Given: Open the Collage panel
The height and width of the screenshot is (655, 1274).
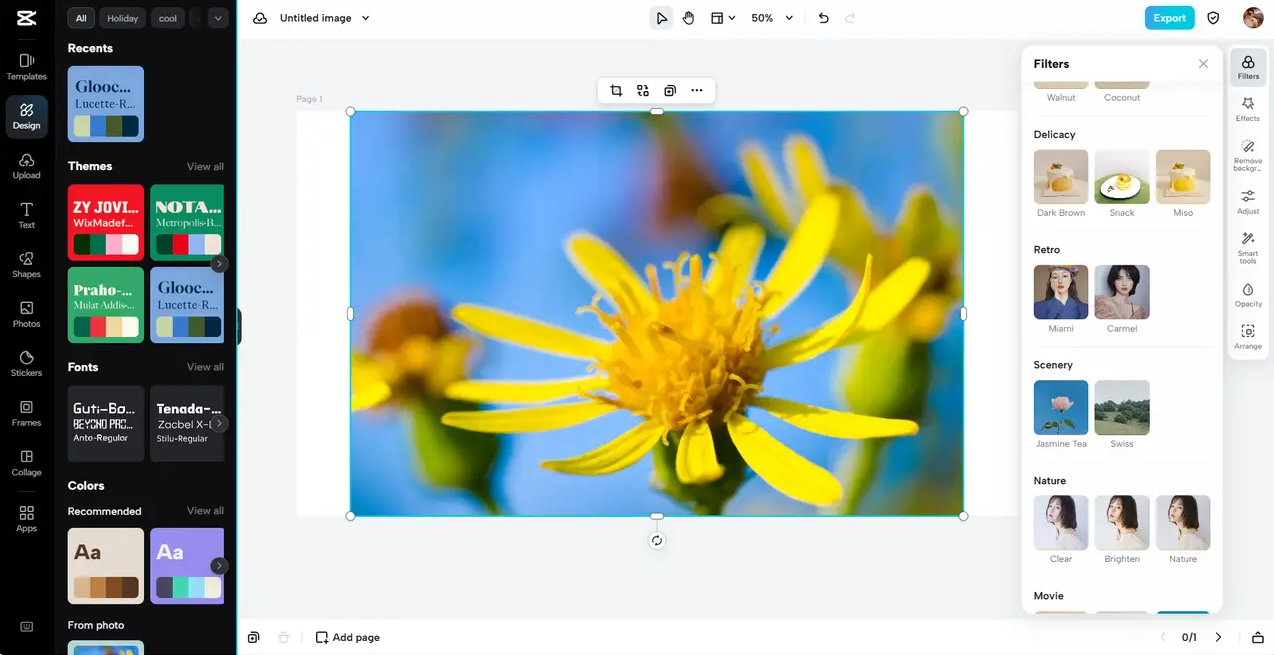Looking at the screenshot, I should point(27,462).
